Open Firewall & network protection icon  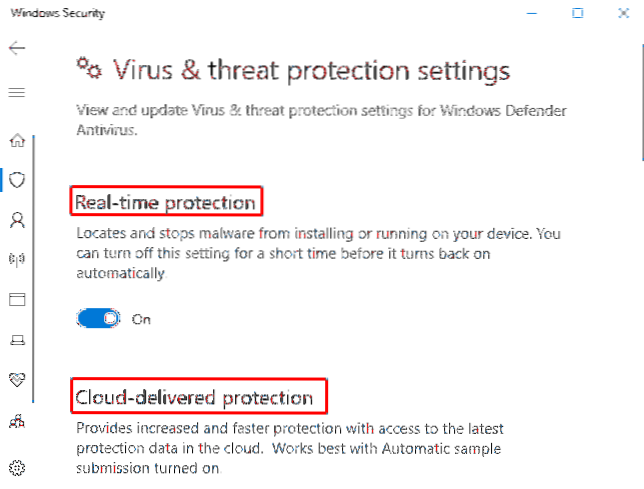[16, 259]
